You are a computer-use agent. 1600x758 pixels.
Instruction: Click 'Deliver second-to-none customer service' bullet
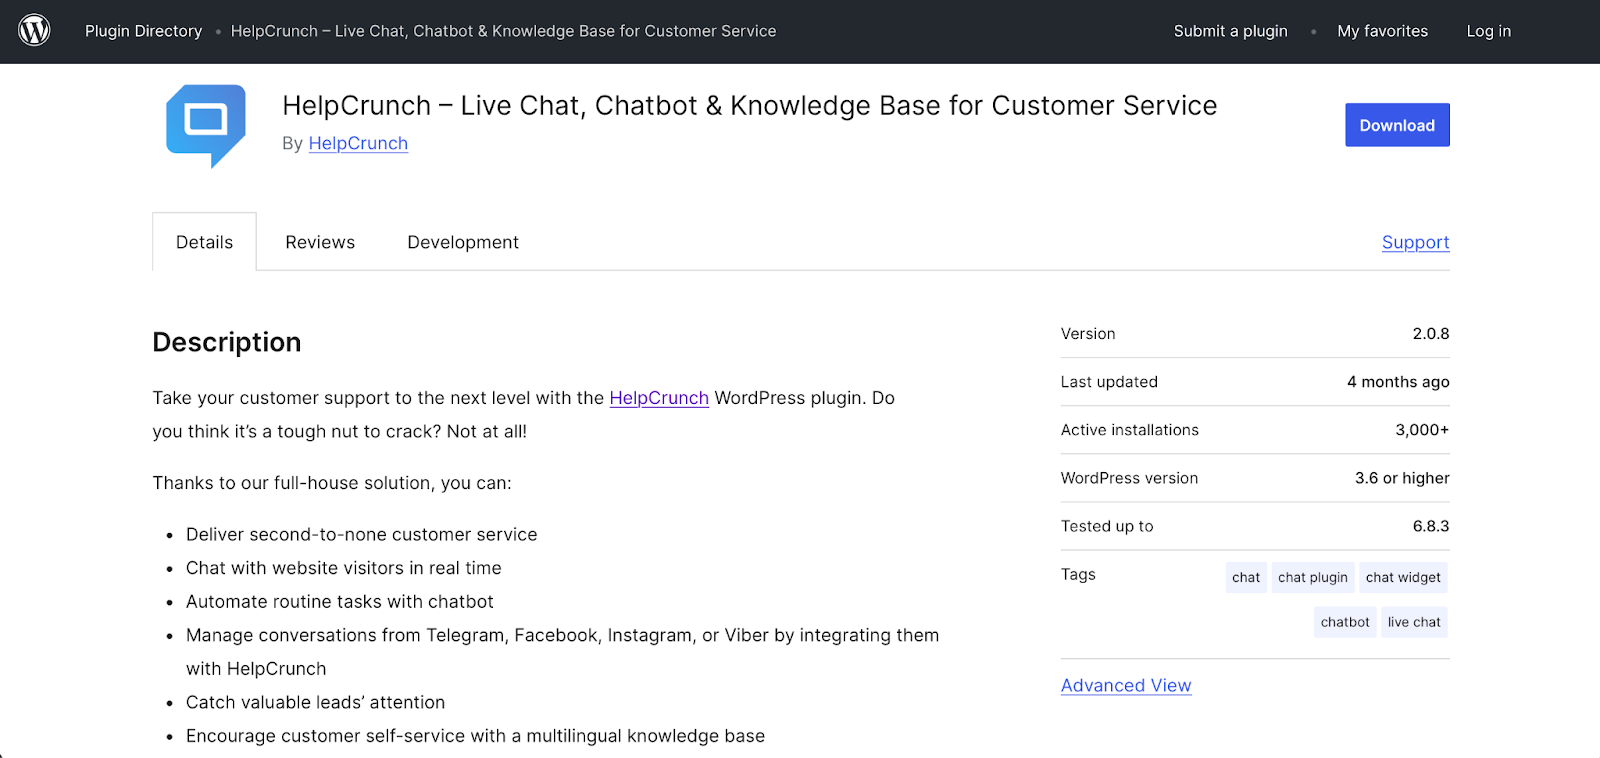point(362,535)
